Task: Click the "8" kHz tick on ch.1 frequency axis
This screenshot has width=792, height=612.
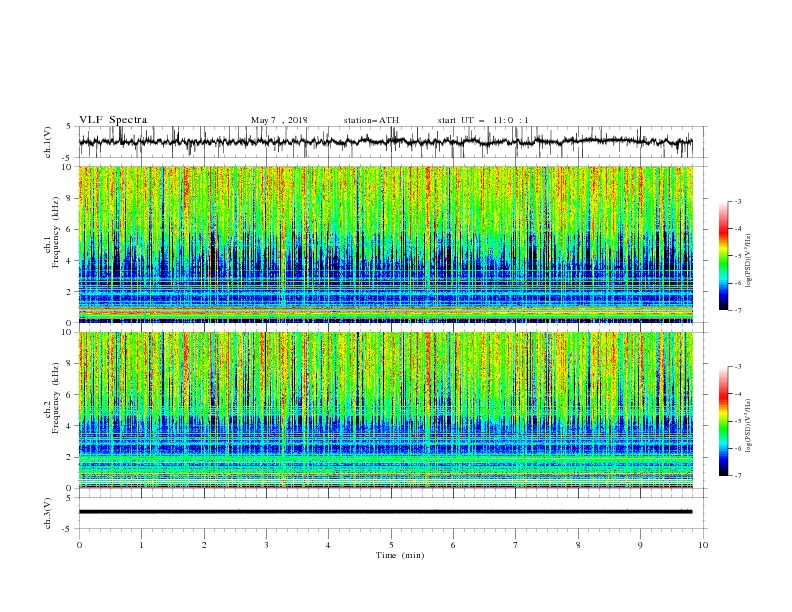Action: 70,198
